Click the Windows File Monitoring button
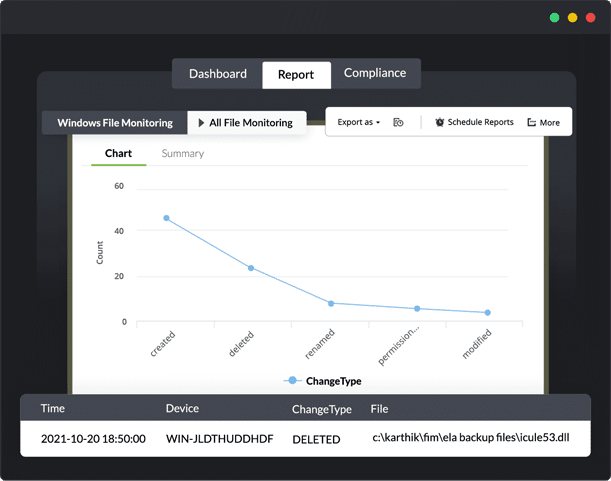 115,123
